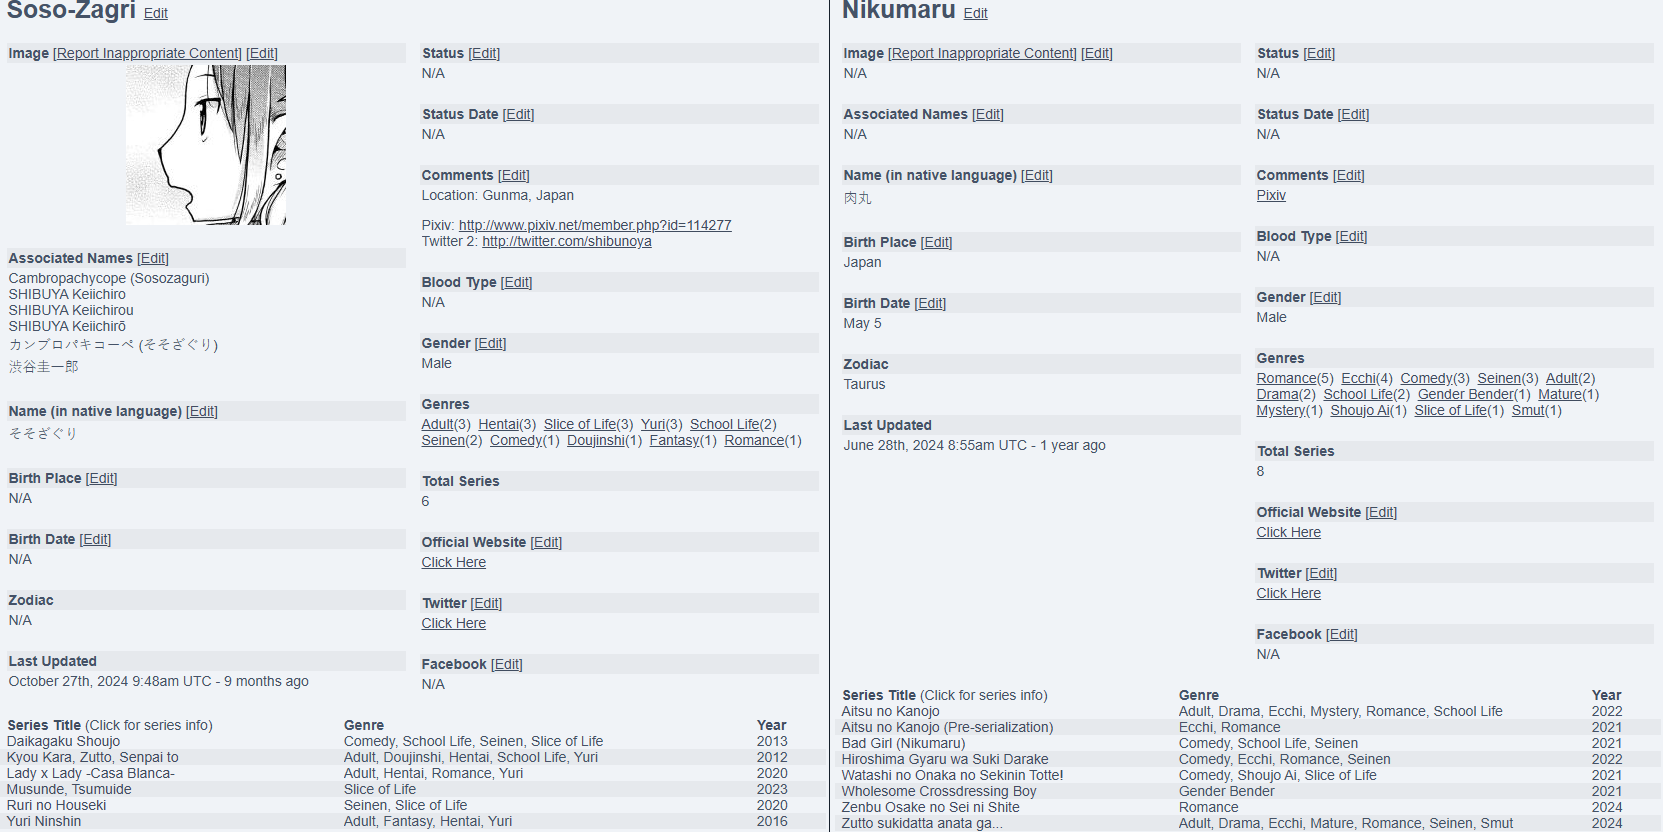Select 'Location: Gunma, Japan' comment text
Screen dimensions: 1663x832
pyautogui.click(x=497, y=195)
